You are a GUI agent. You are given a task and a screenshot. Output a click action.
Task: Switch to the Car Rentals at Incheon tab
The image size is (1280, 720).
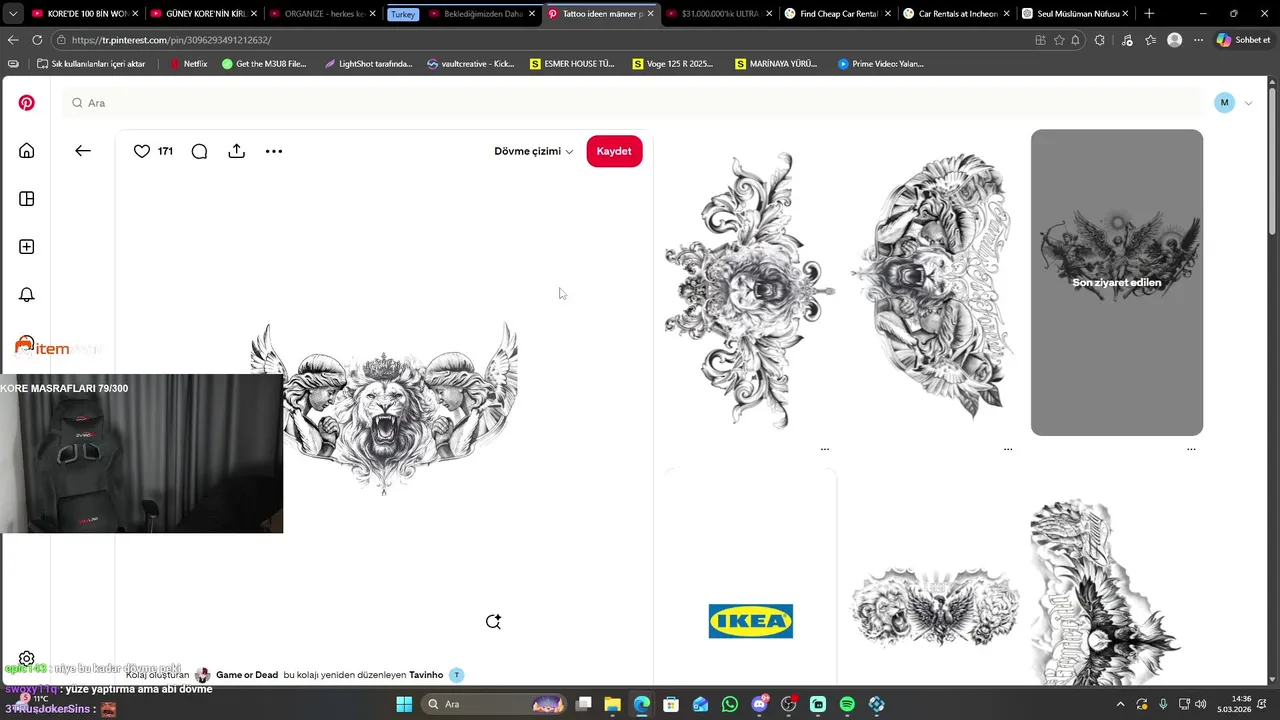click(955, 14)
